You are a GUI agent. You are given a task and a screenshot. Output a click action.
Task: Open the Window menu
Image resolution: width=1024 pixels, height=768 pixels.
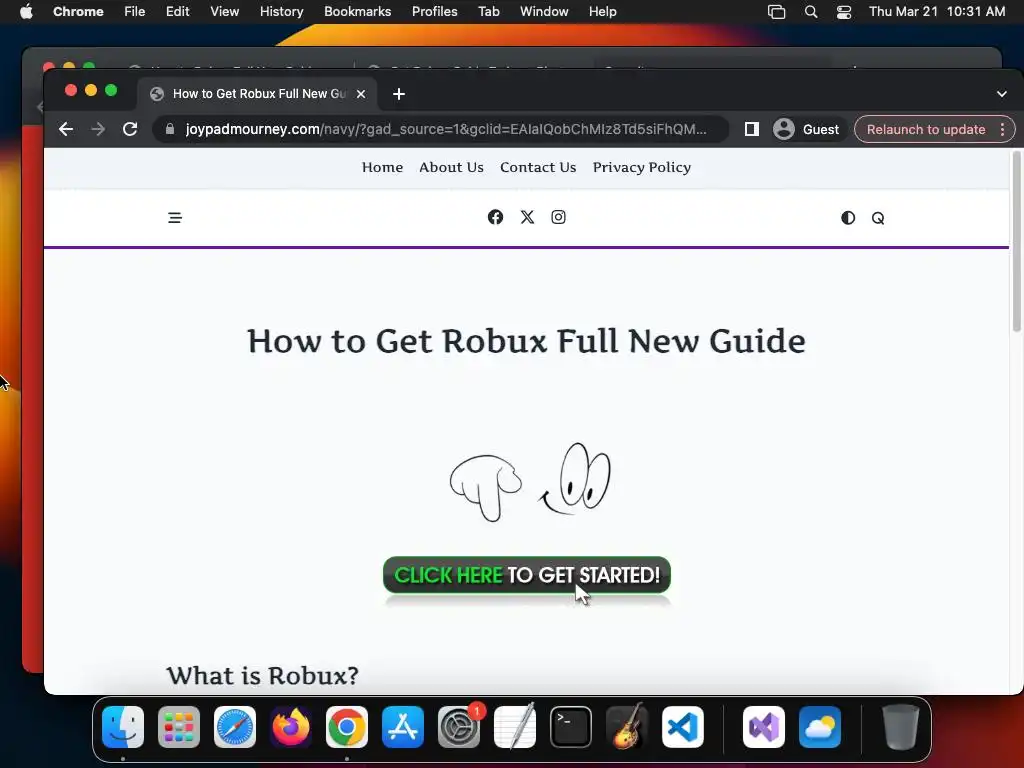point(544,12)
